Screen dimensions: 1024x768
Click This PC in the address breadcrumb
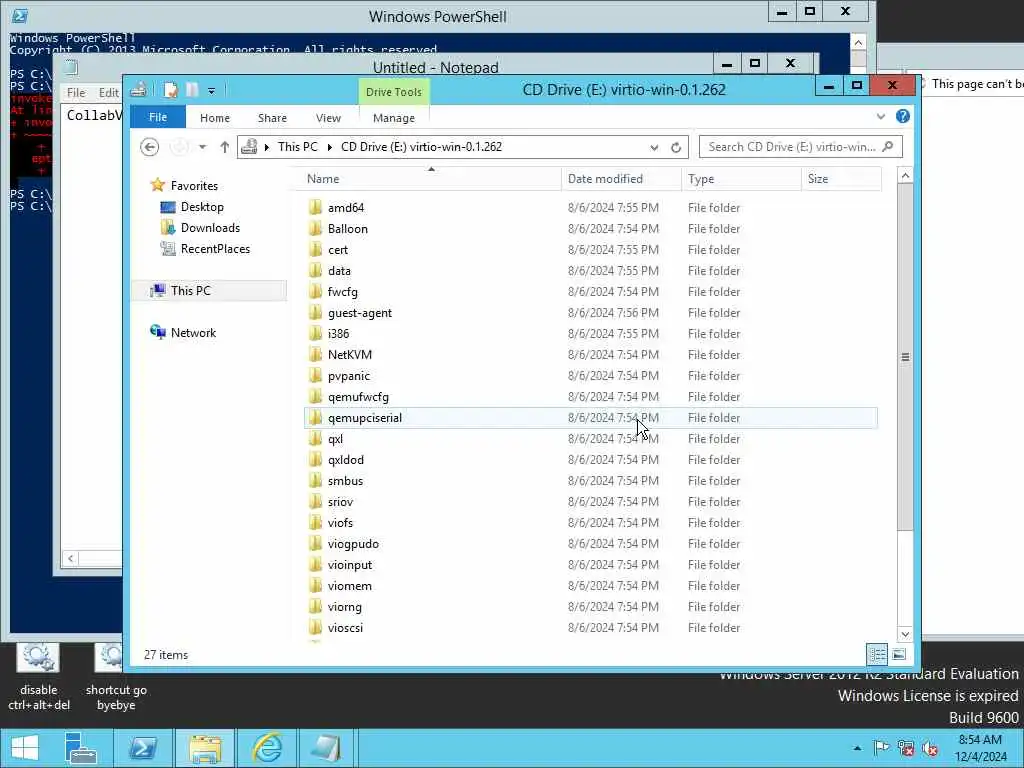[297, 147]
